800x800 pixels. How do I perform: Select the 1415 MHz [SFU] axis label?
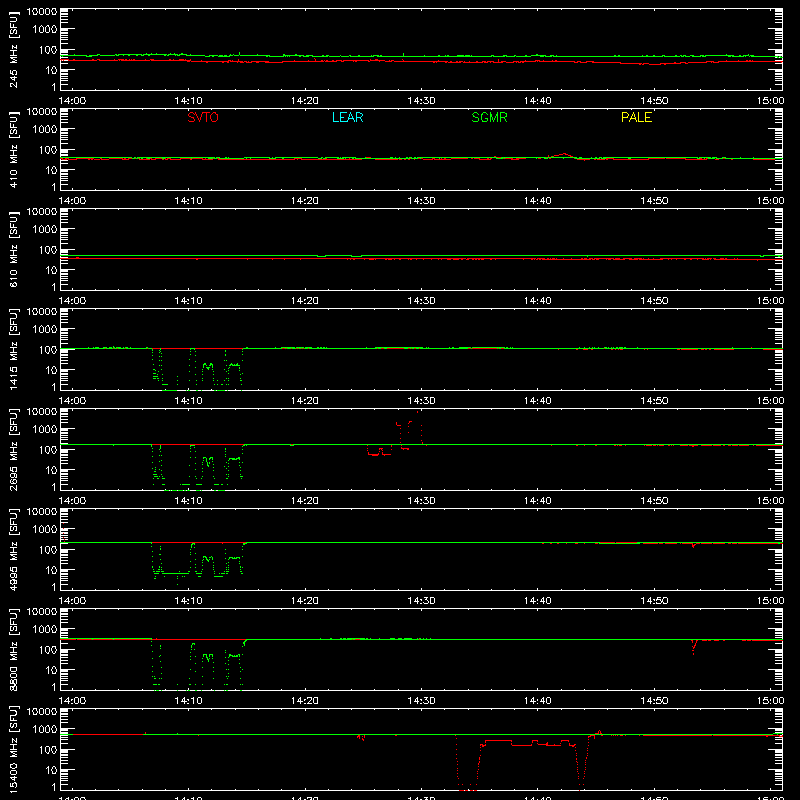[14, 350]
